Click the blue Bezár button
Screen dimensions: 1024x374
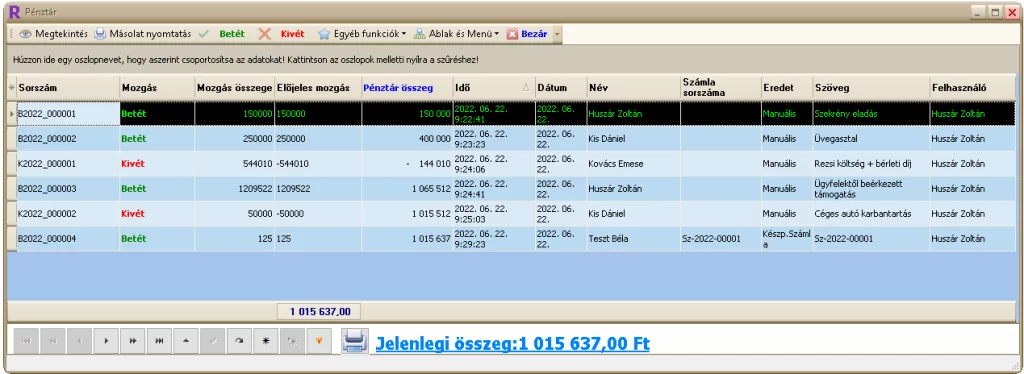pyautogui.click(x=527, y=34)
